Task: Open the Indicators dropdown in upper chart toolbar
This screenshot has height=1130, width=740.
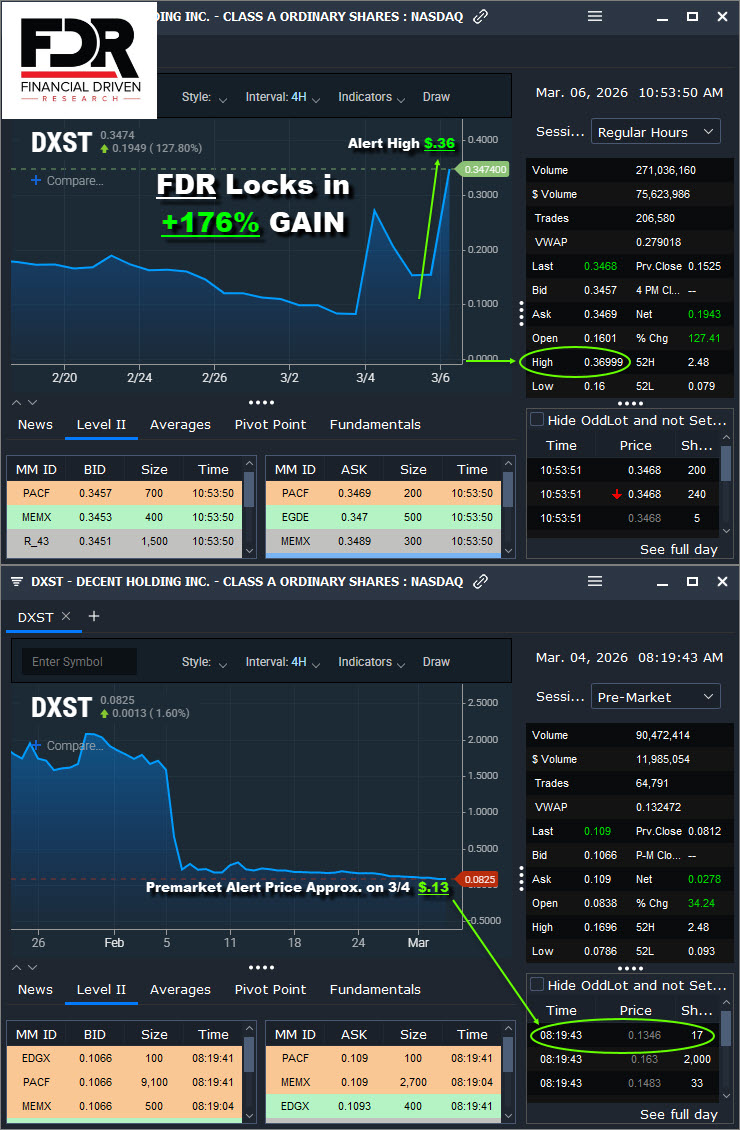Action: [x=371, y=97]
